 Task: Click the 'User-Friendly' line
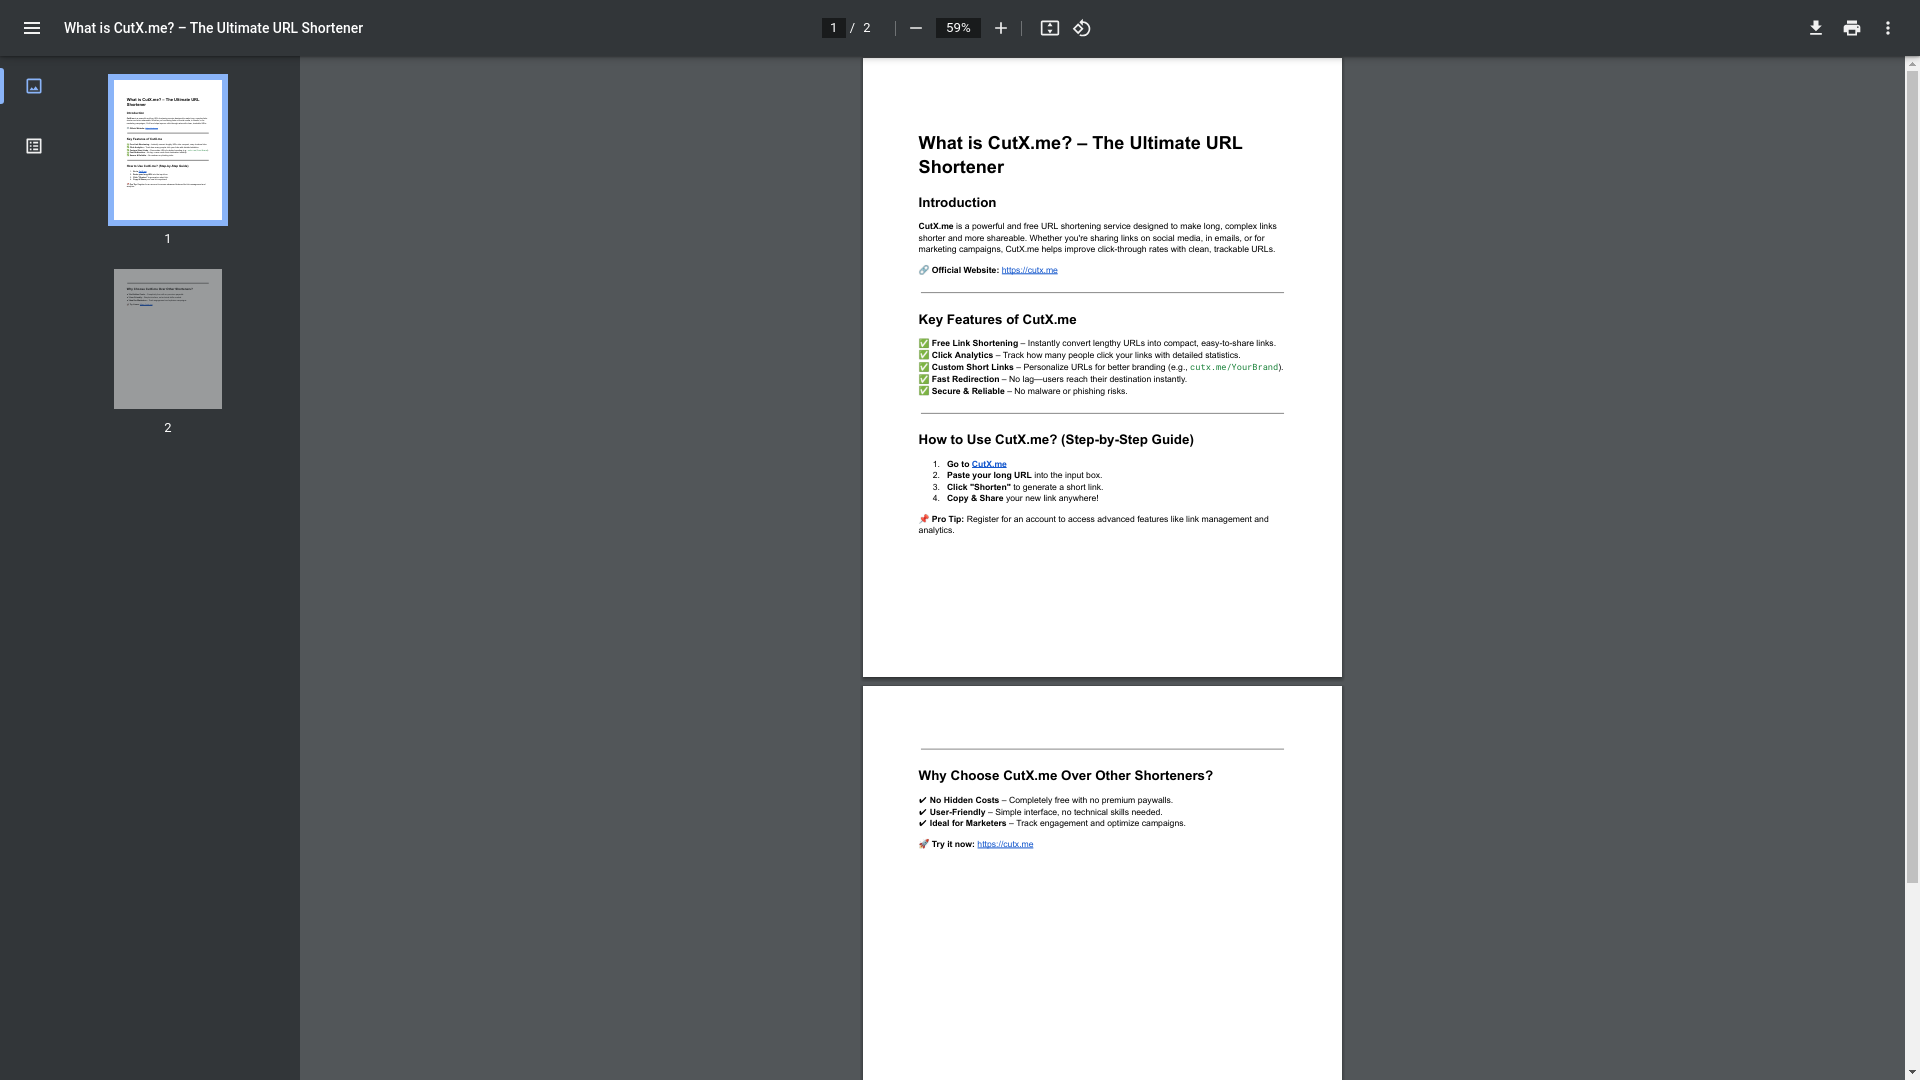pyautogui.click(x=1040, y=812)
